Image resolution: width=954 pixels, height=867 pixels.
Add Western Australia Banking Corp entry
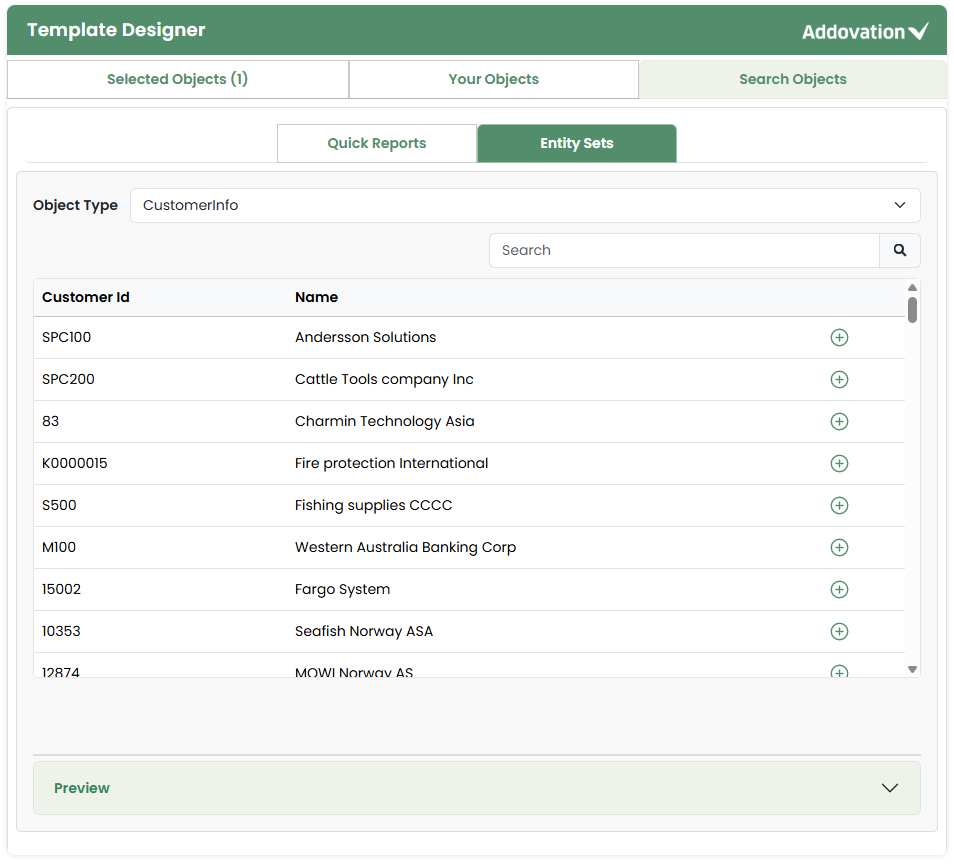pos(839,548)
